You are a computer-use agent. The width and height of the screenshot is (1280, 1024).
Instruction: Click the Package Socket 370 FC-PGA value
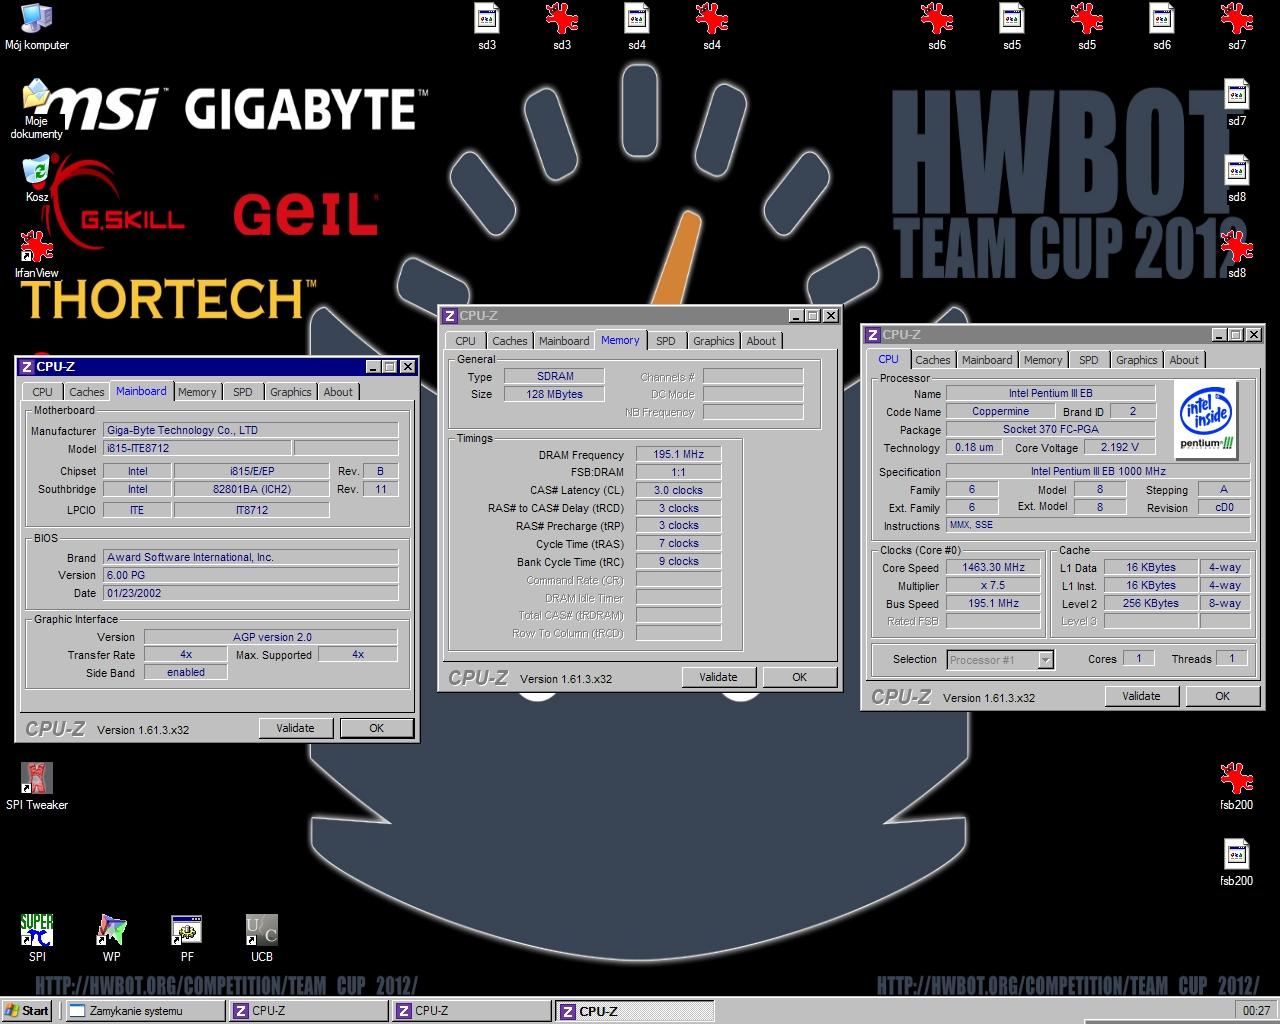[x=1051, y=429]
